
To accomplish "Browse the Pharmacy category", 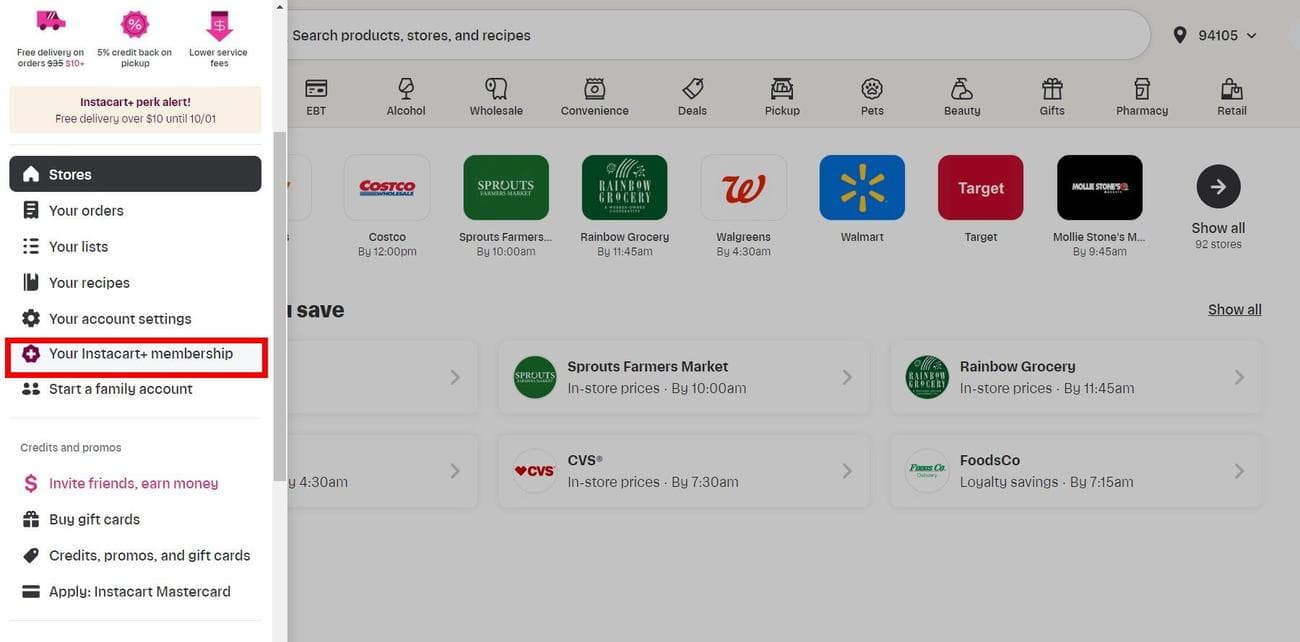I will click(x=1141, y=95).
